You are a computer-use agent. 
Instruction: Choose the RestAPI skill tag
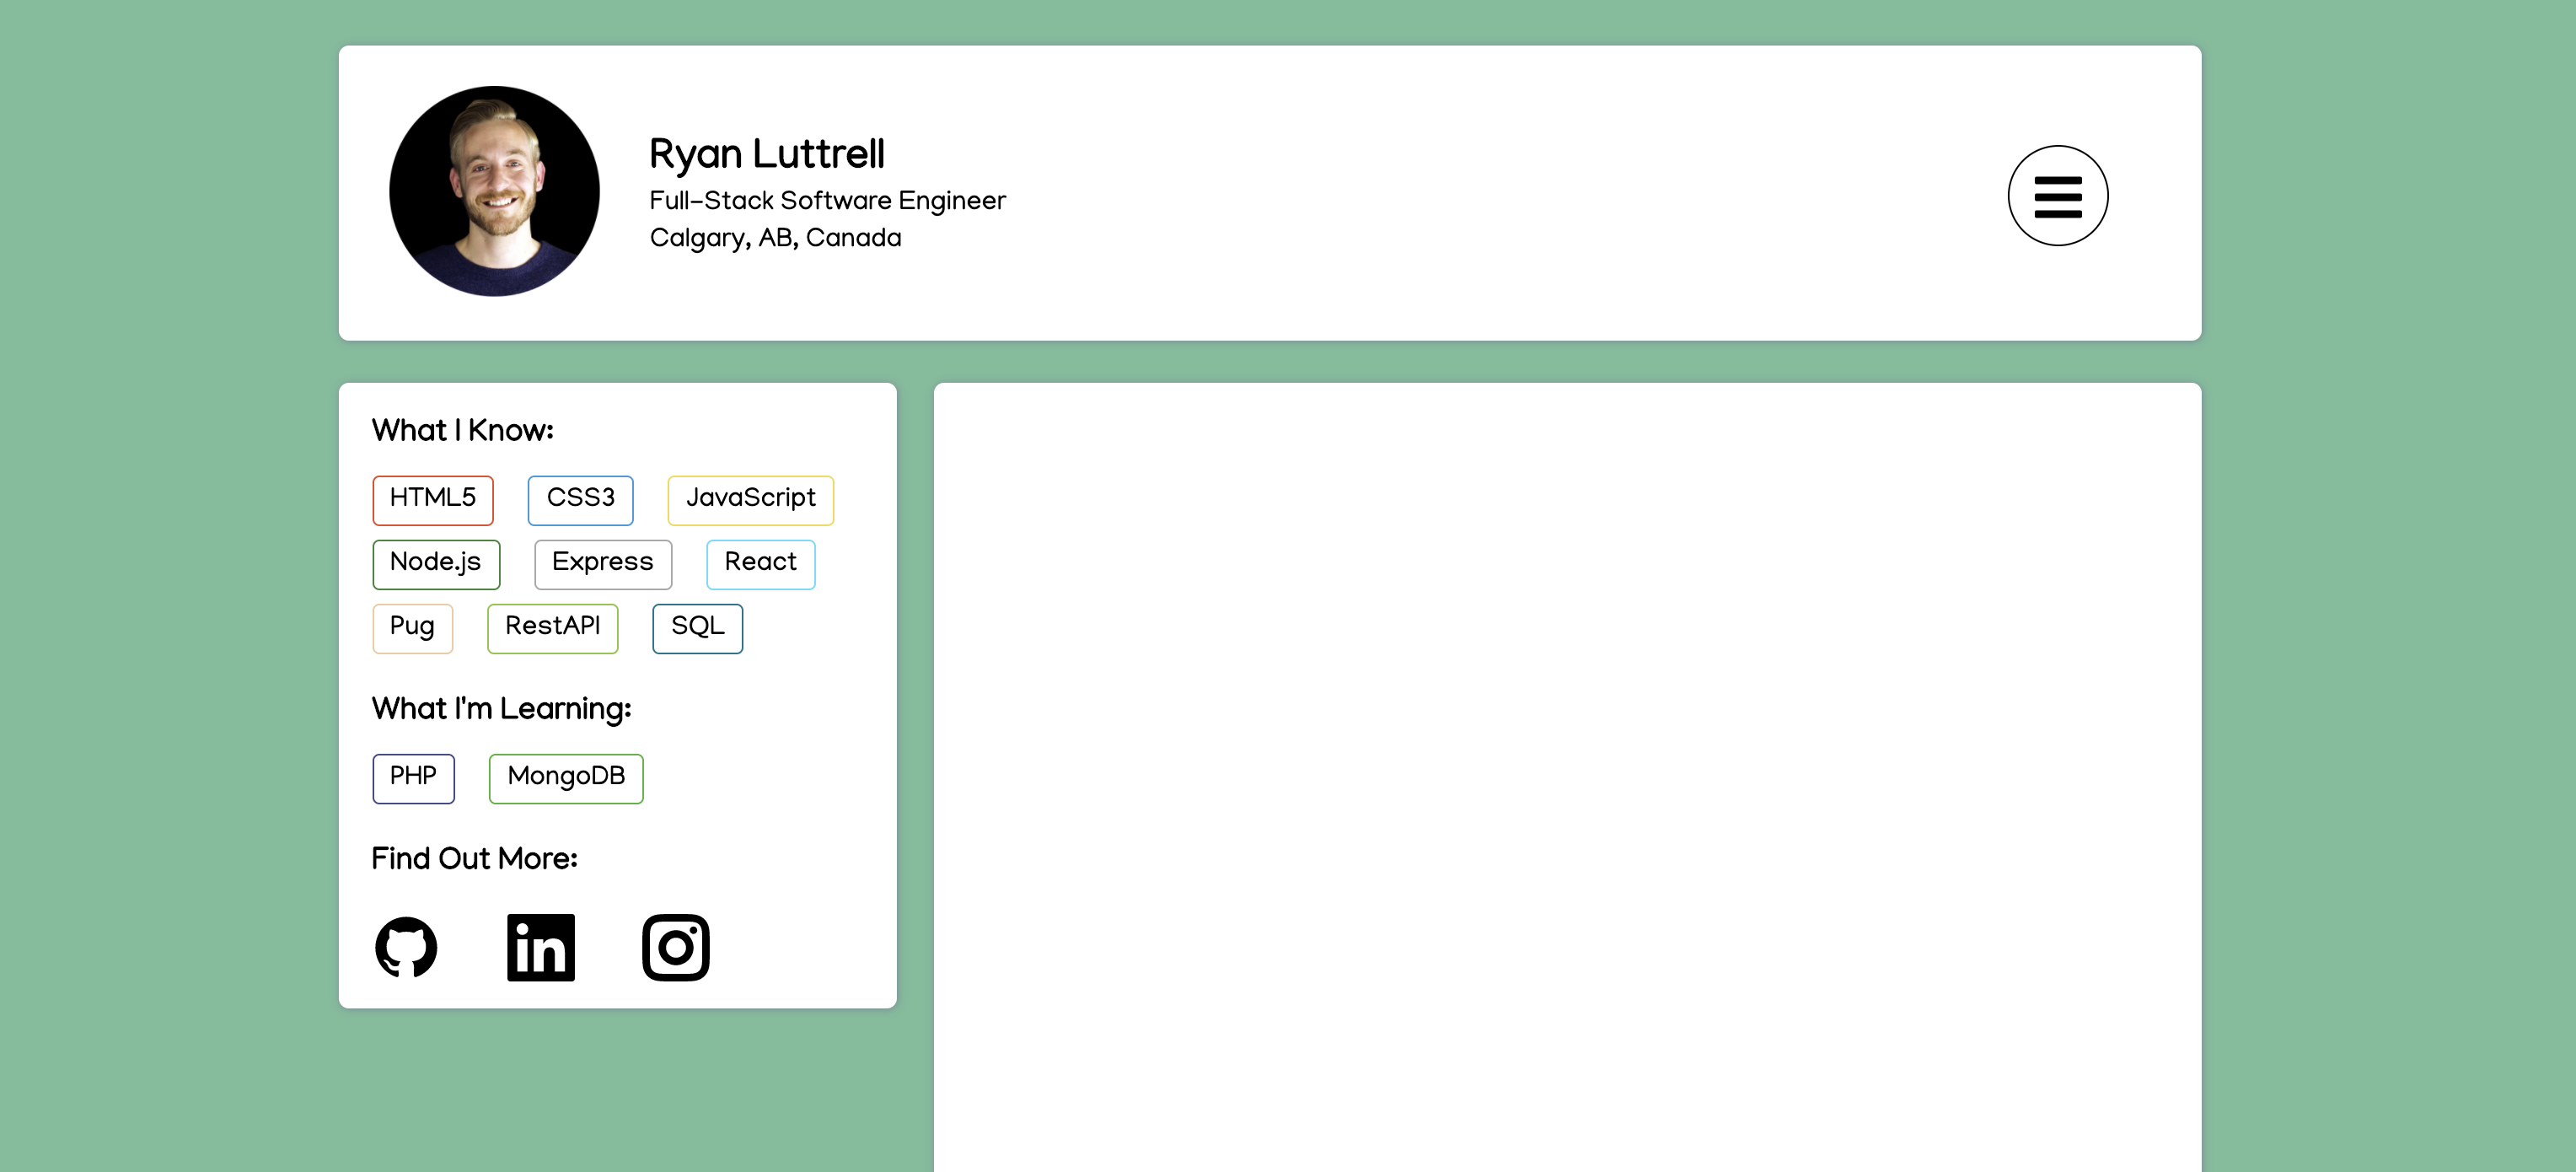(552, 627)
